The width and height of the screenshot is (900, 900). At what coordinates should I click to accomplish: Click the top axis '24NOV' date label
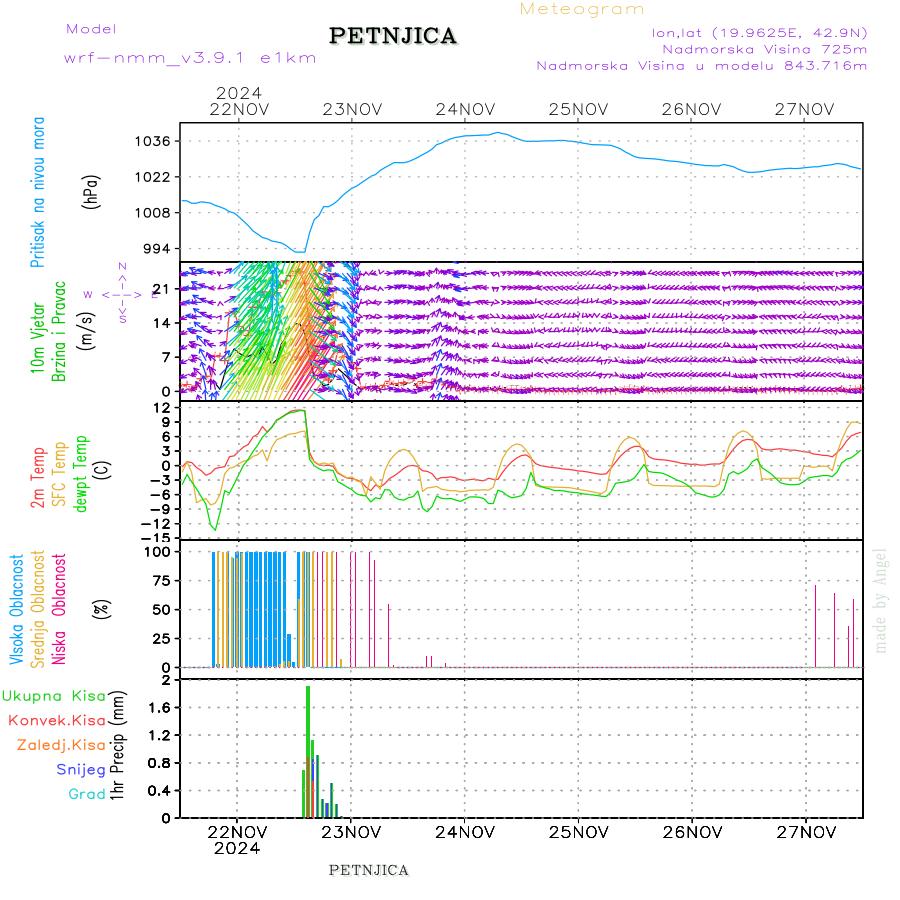(x=465, y=109)
